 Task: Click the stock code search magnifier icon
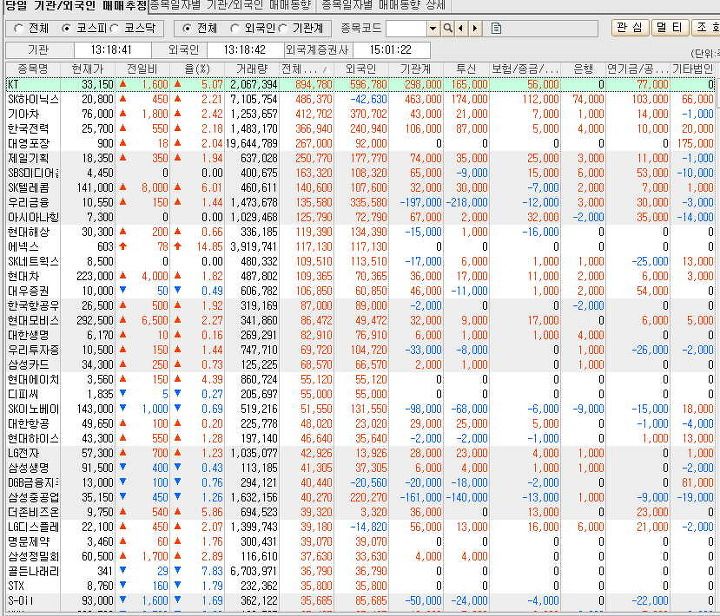coord(447,28)
